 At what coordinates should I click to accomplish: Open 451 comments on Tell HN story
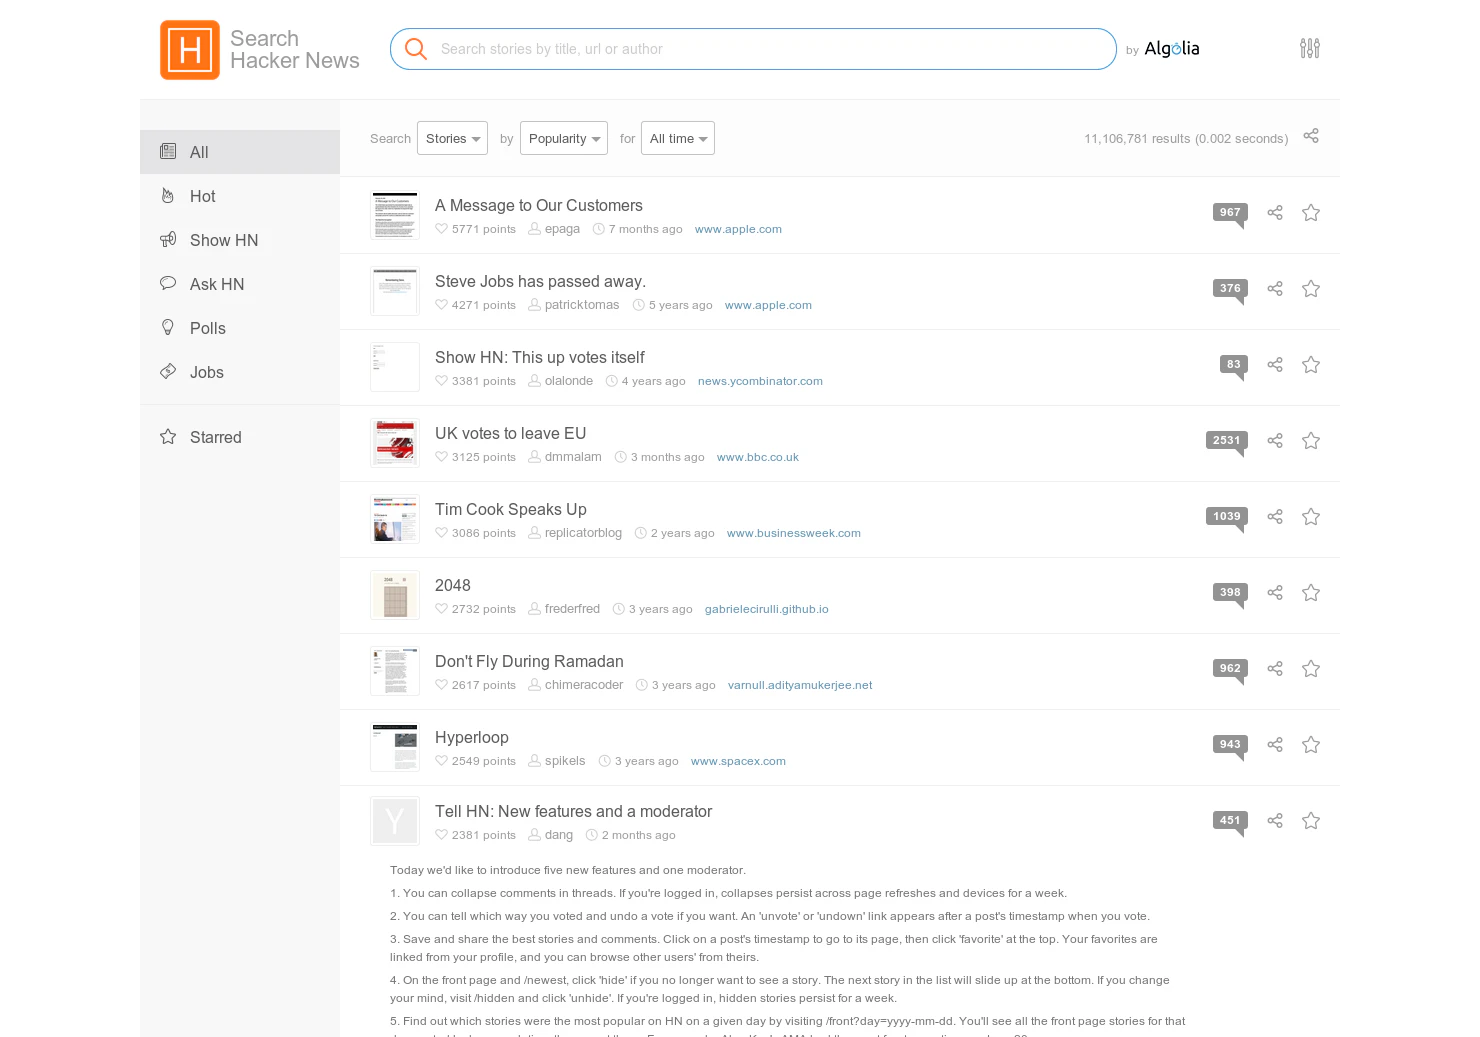click(1230, 821)
